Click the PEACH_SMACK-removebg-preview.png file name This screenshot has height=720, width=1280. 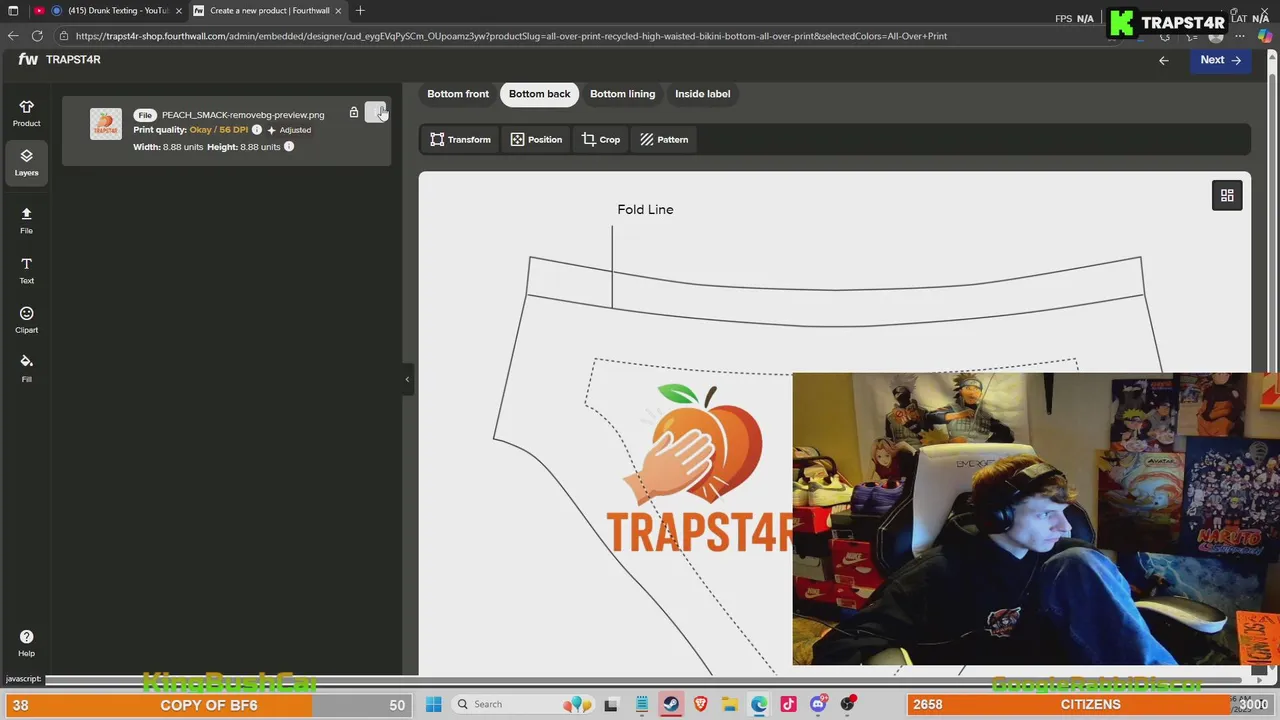pyautogui.click(x=243, y=115)
